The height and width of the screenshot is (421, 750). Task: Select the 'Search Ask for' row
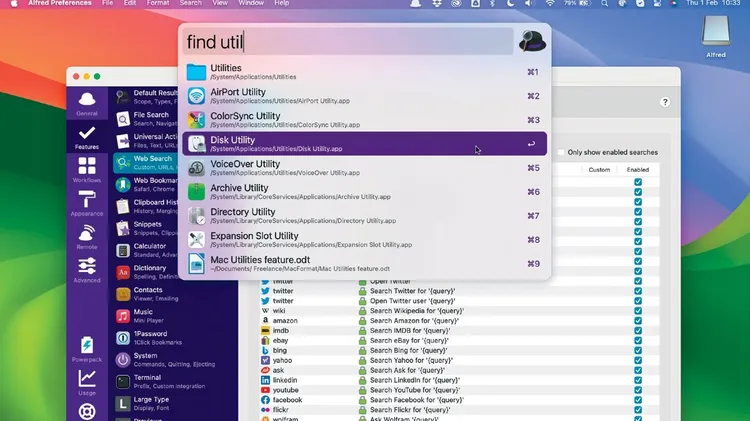click(459, 370)
